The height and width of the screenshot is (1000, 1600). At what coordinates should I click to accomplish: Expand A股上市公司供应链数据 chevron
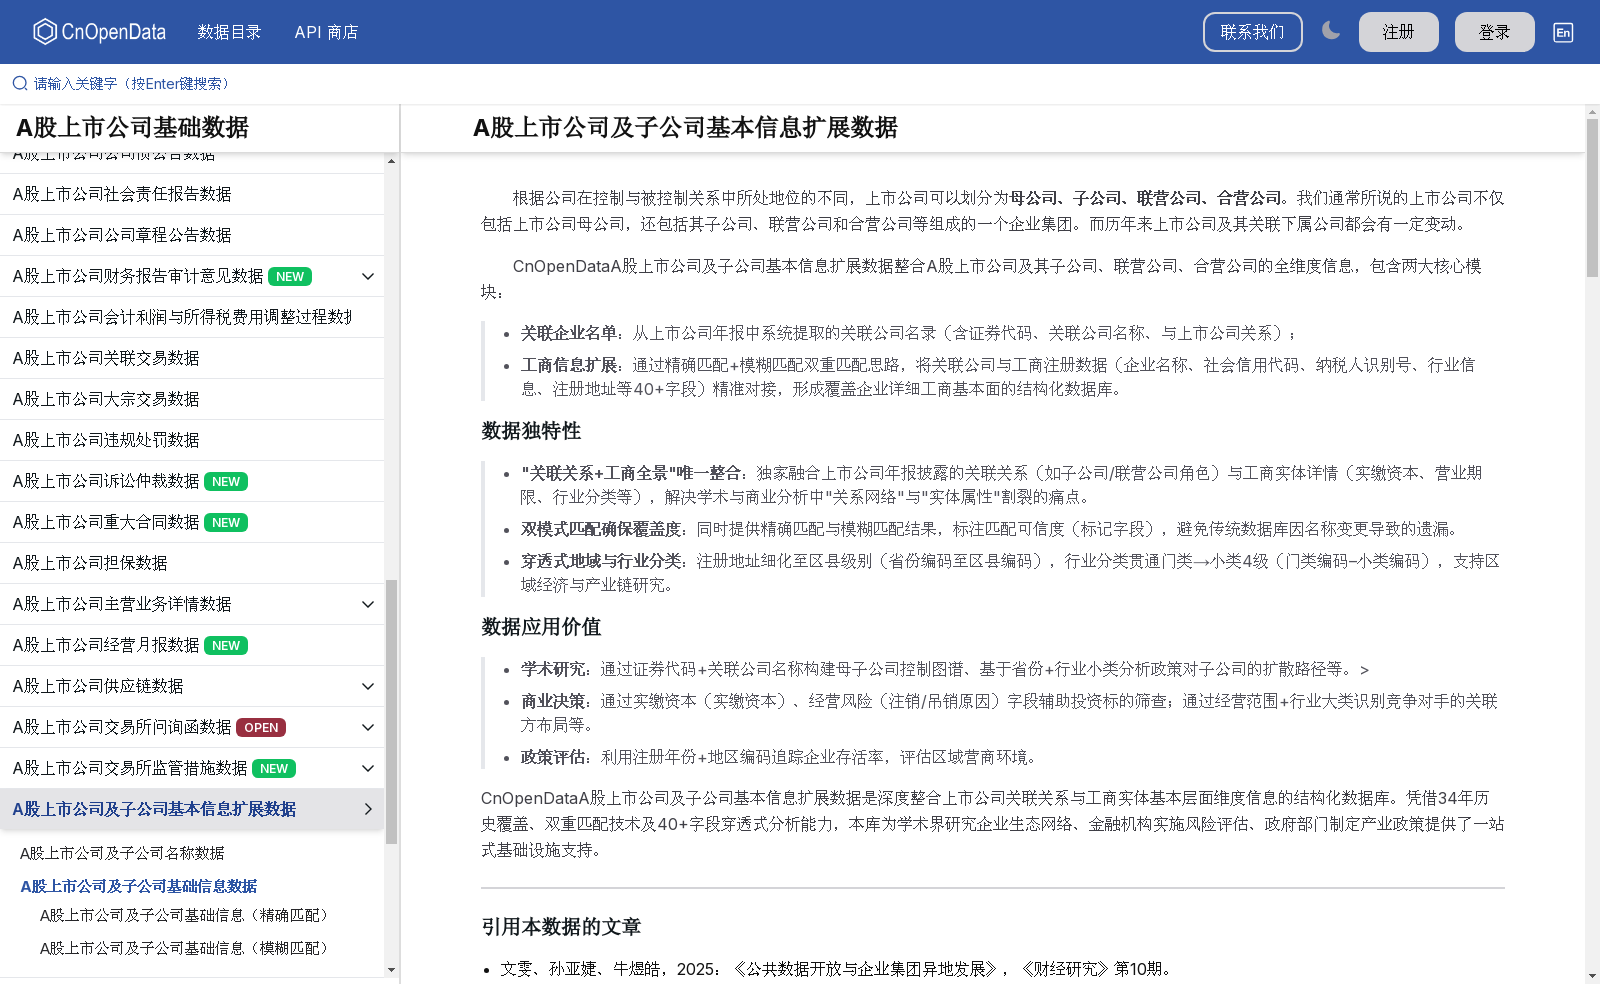click(368, 686)
